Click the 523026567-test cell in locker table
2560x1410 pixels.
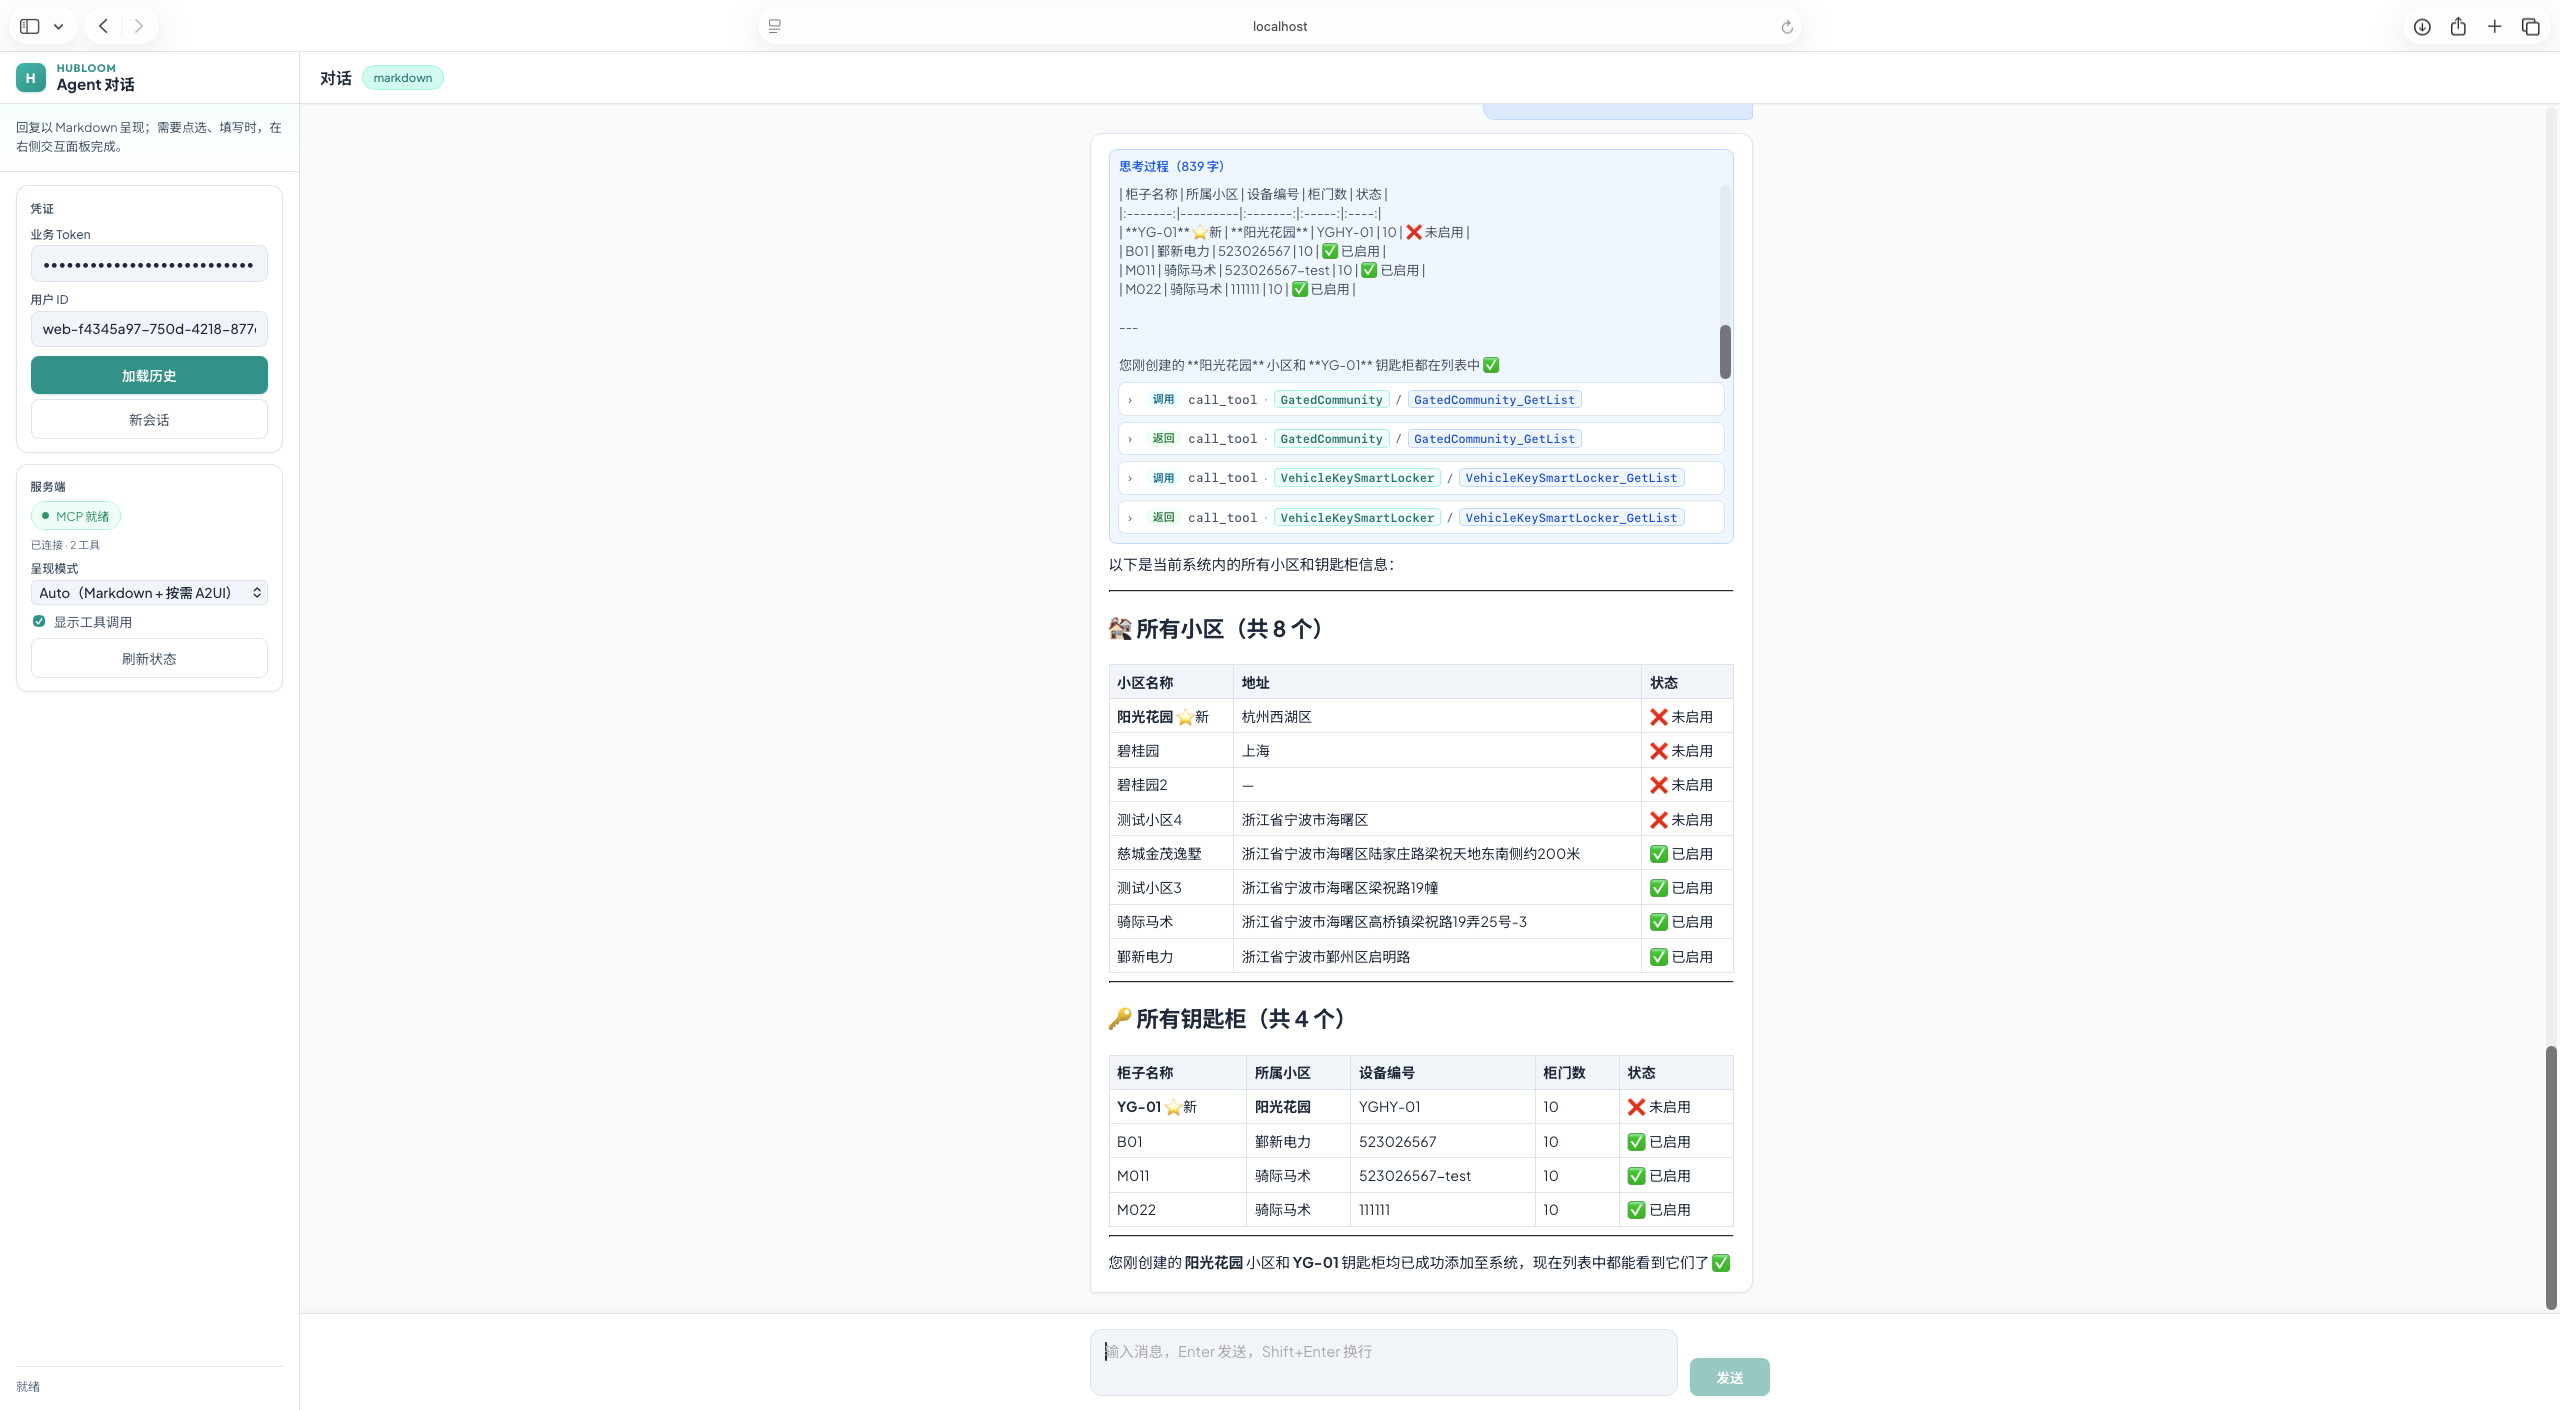click(x=1443, y=1176)
